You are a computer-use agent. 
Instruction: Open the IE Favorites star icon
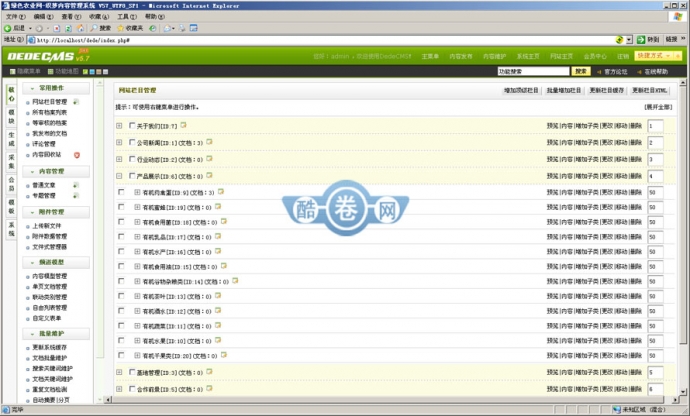[121, 28]
